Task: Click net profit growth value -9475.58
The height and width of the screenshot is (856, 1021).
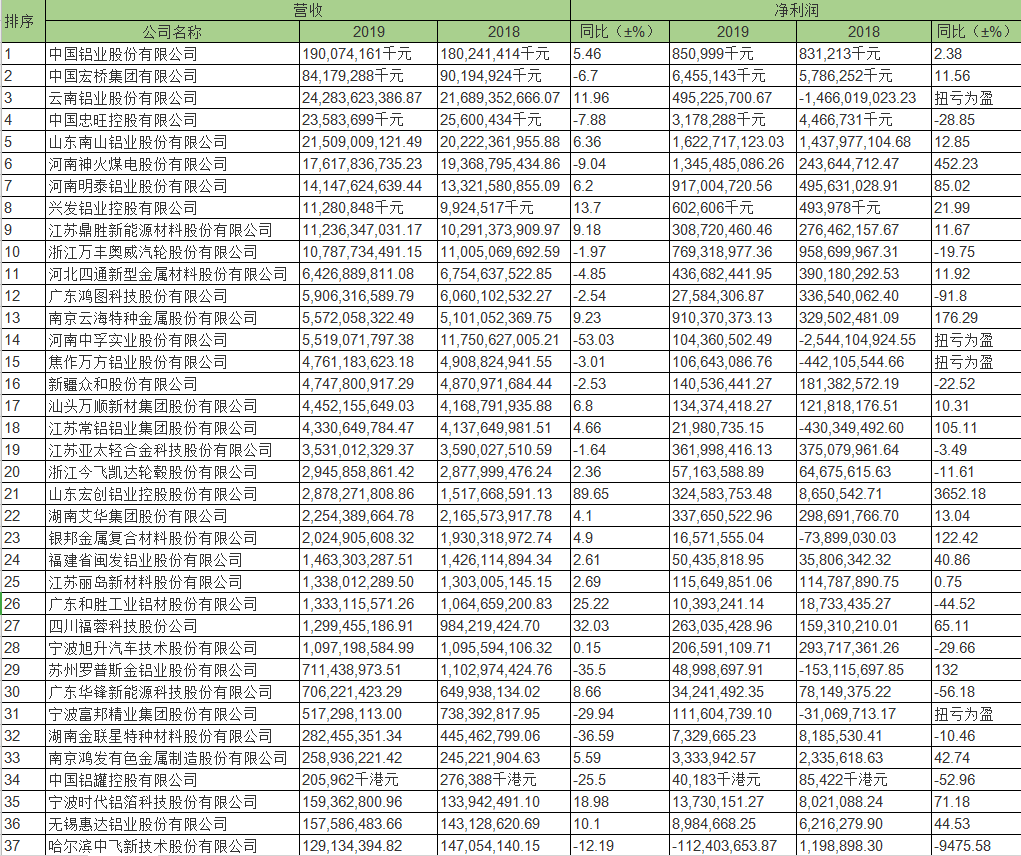Action: click(x=977, y=846)
